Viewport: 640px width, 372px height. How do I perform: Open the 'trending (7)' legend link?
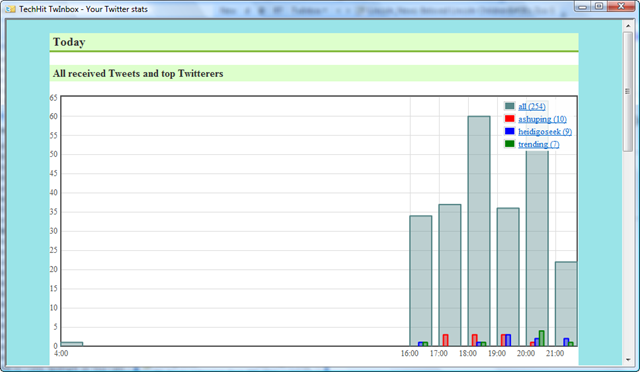(x=538, y=145)
